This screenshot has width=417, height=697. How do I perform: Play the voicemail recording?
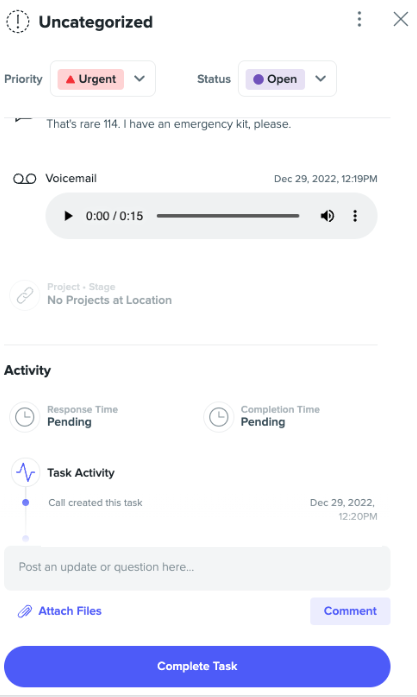click(68, 216)
